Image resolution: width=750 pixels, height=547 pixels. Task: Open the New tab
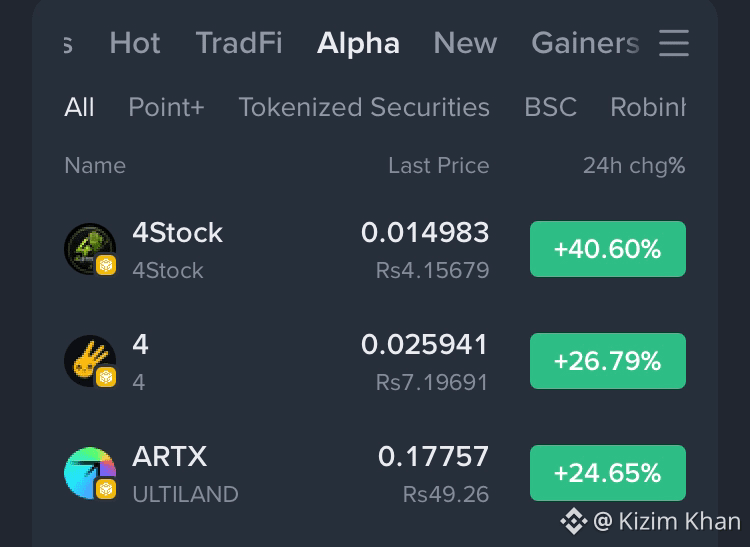465,43
